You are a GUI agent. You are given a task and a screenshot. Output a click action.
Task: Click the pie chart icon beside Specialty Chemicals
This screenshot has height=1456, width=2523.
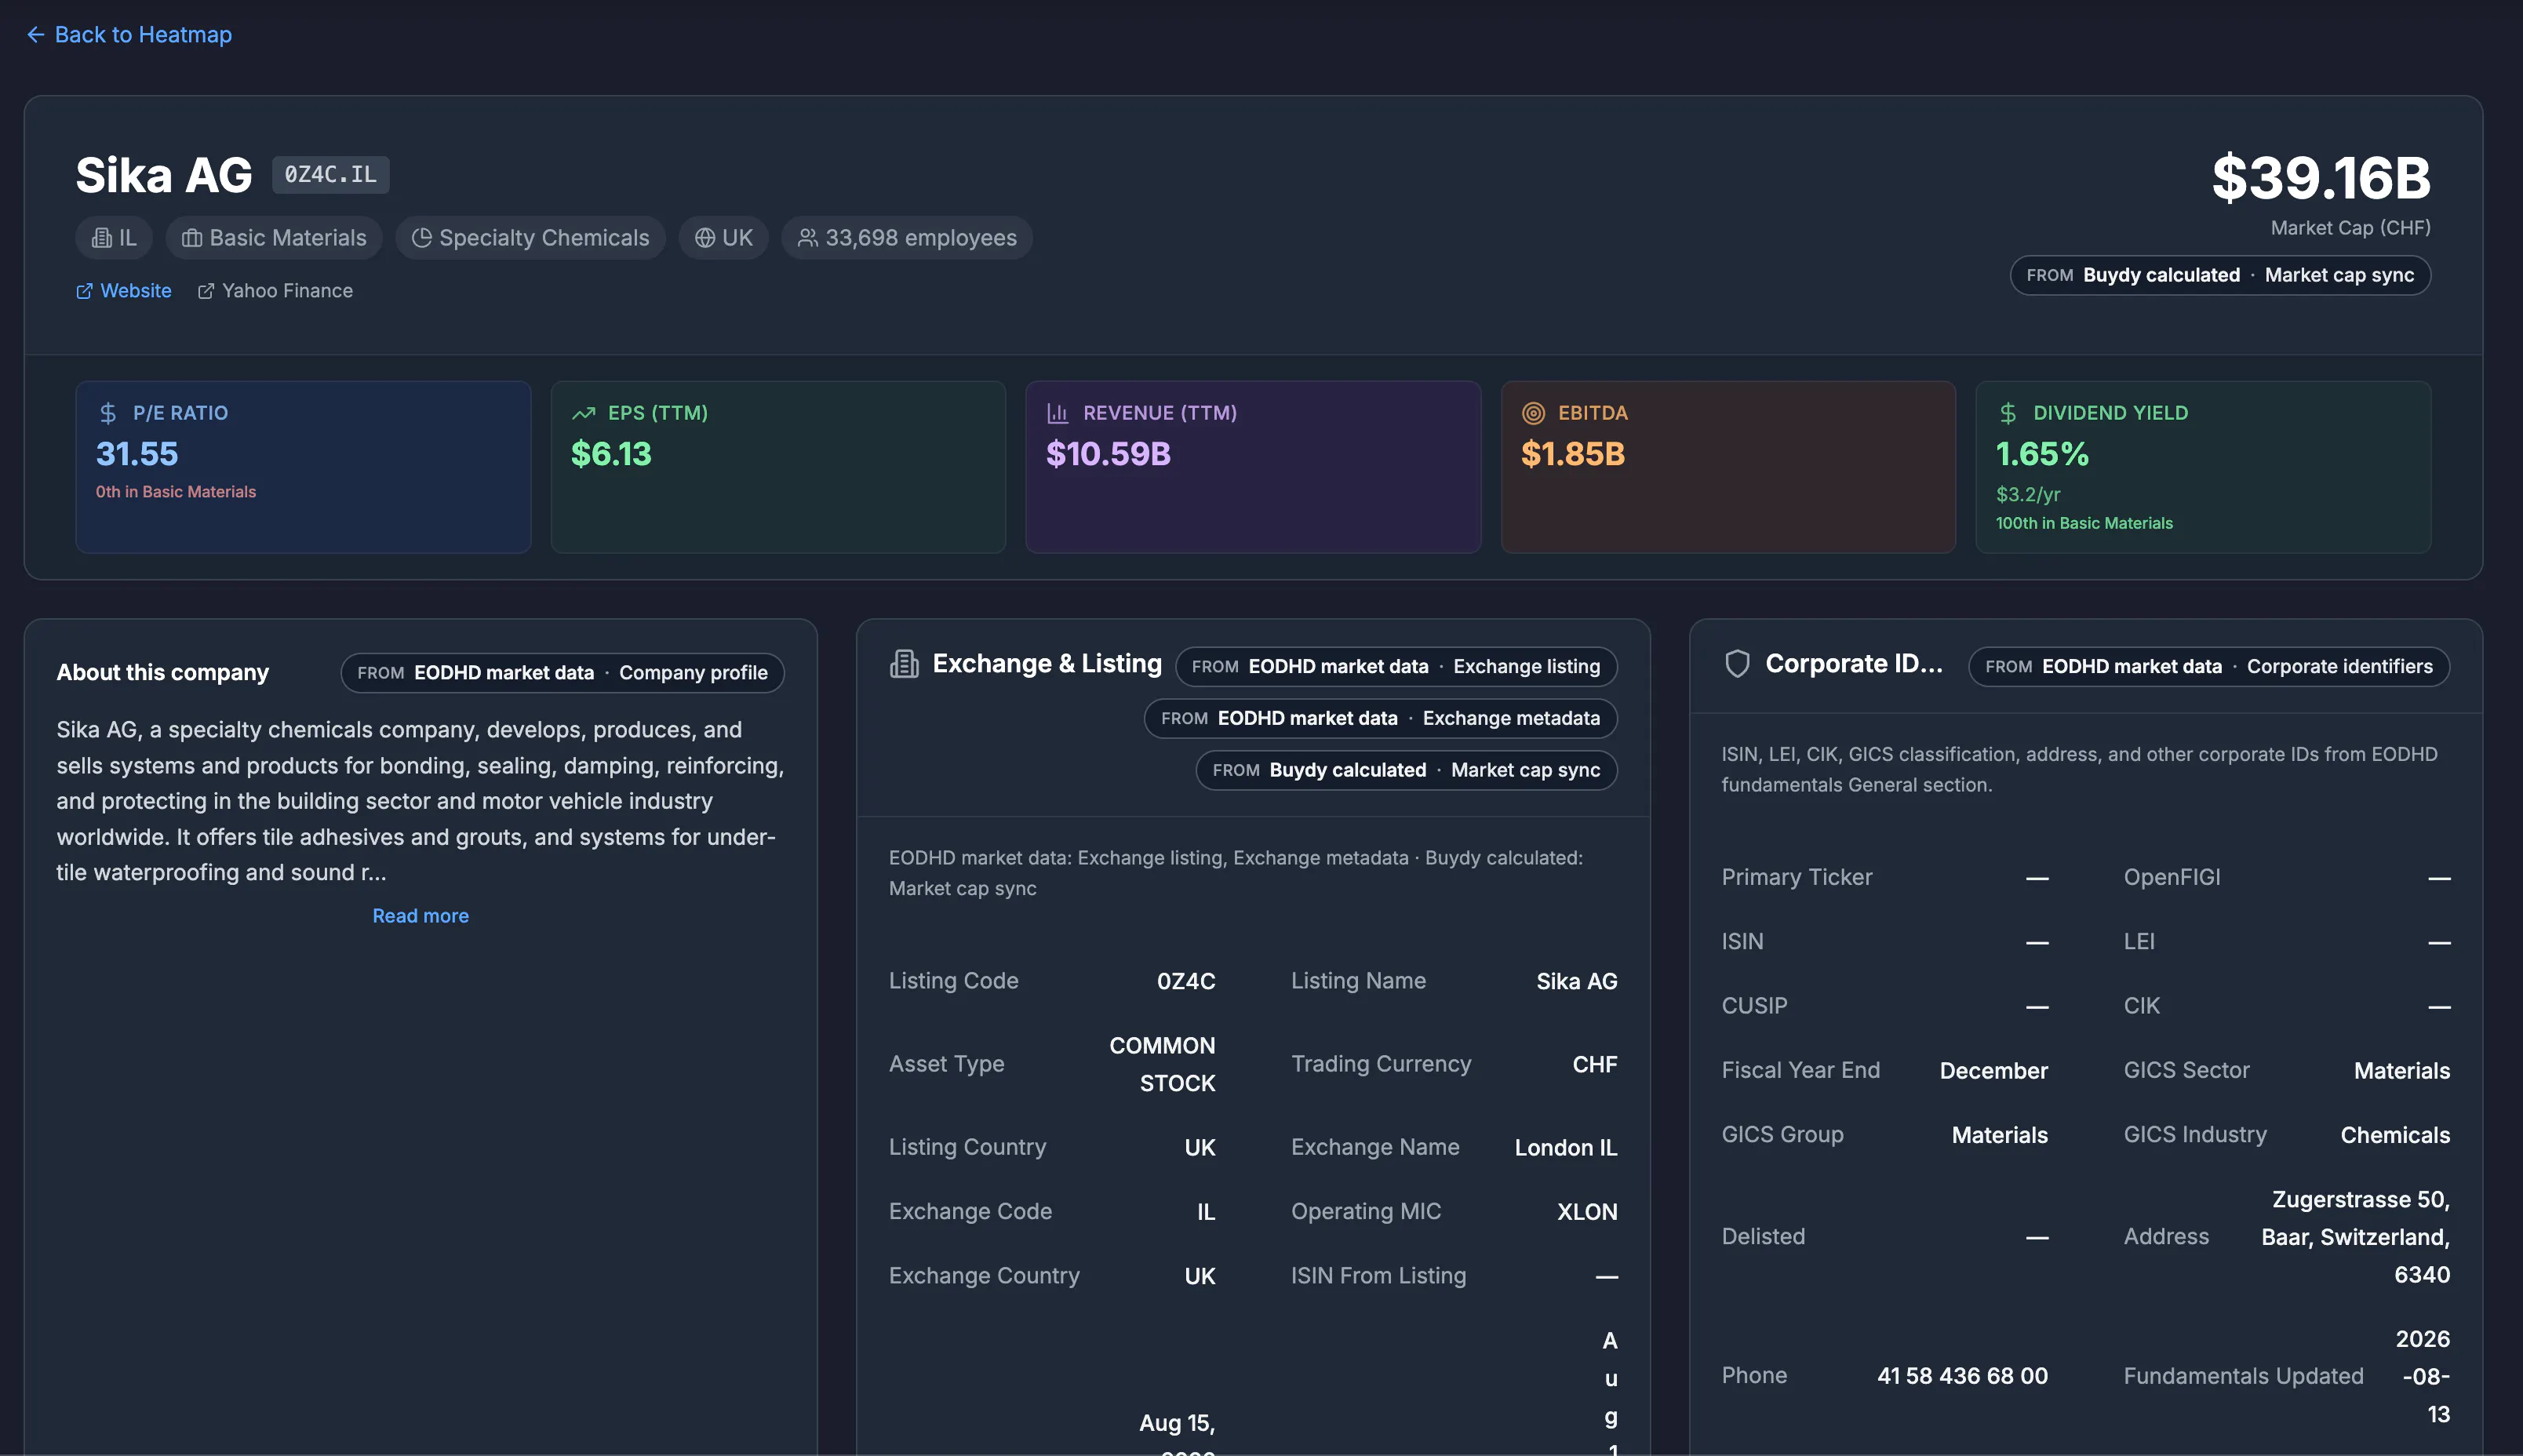(x=421, y=238)
